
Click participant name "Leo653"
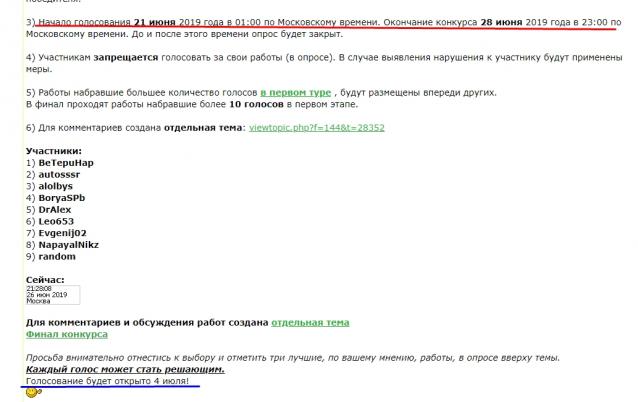pyautogui.click(x=56, y=222)
